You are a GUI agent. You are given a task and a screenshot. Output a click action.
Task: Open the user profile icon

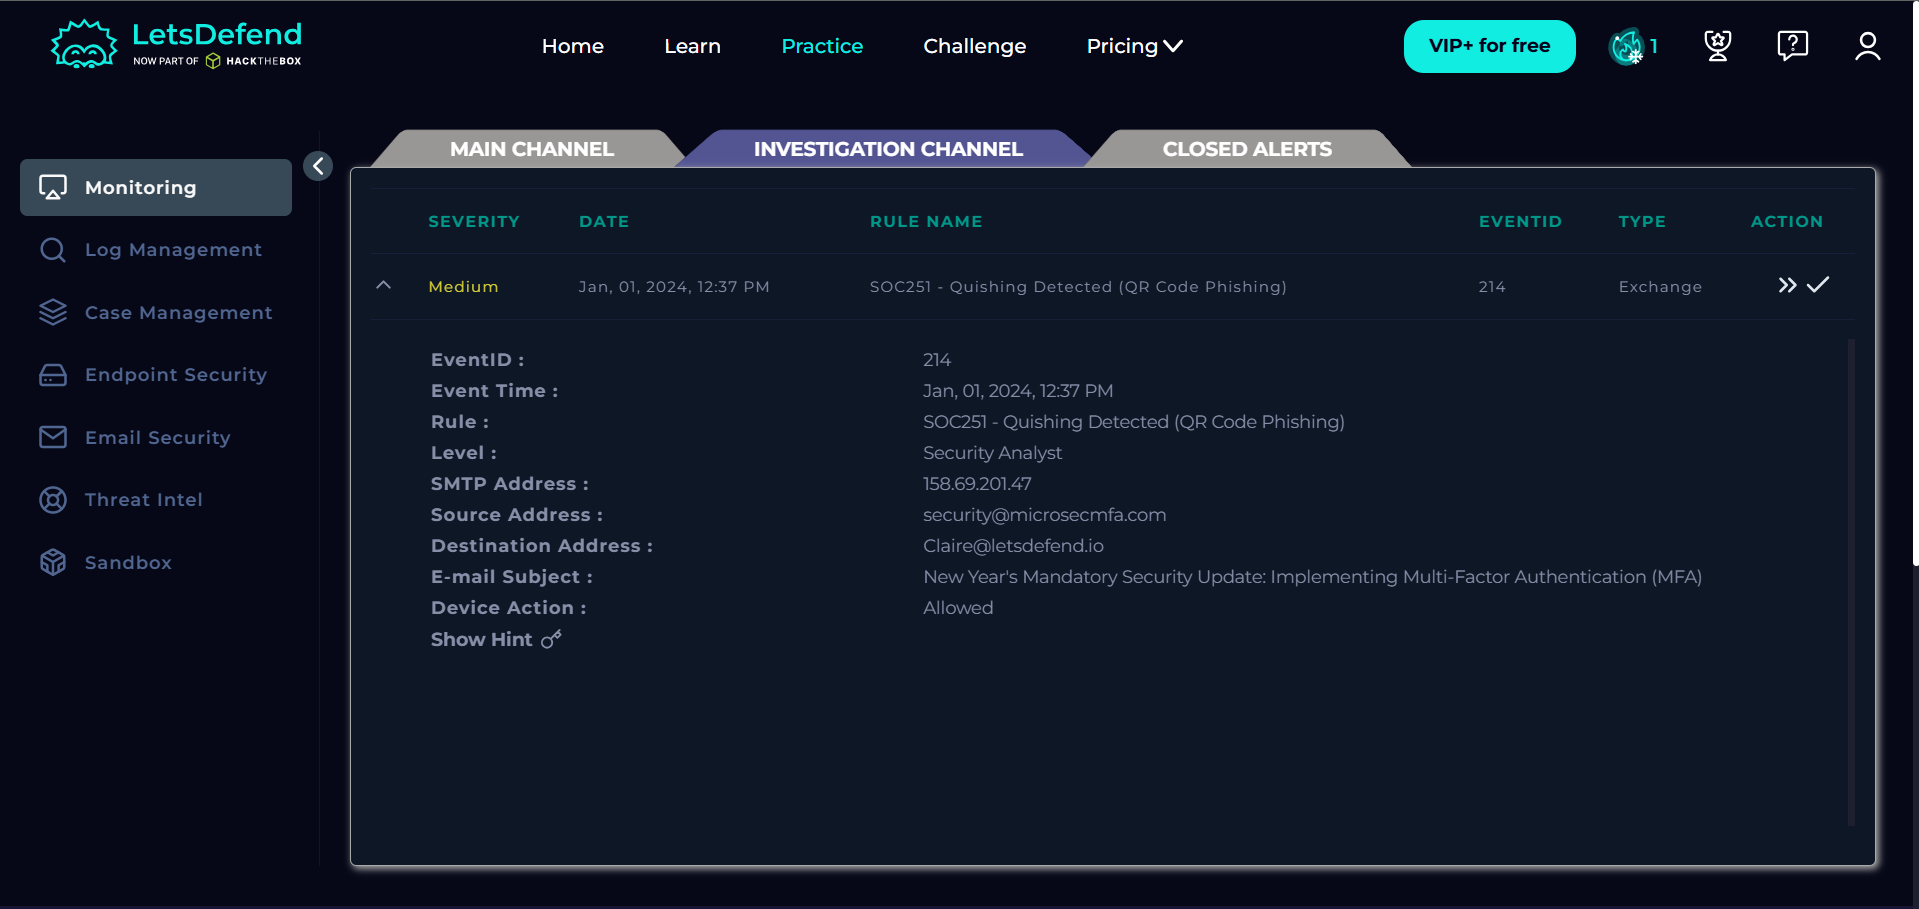click(x=1867, y=46)
